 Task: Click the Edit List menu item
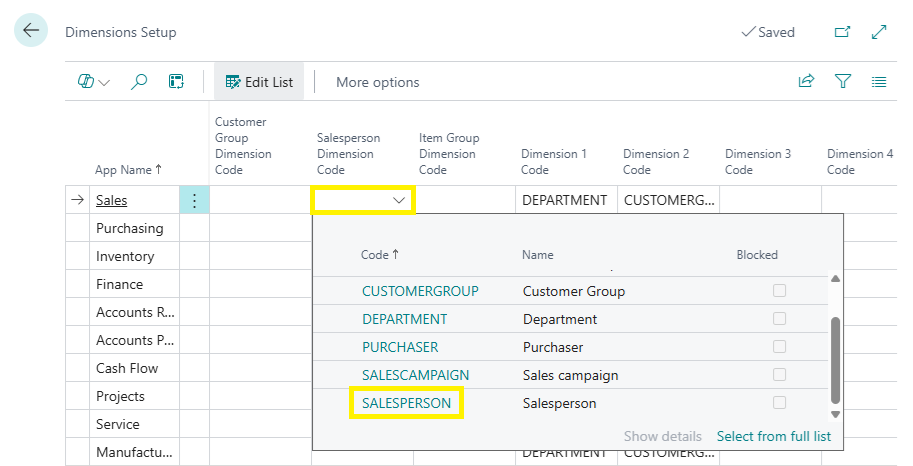click(x=259, y=82)
